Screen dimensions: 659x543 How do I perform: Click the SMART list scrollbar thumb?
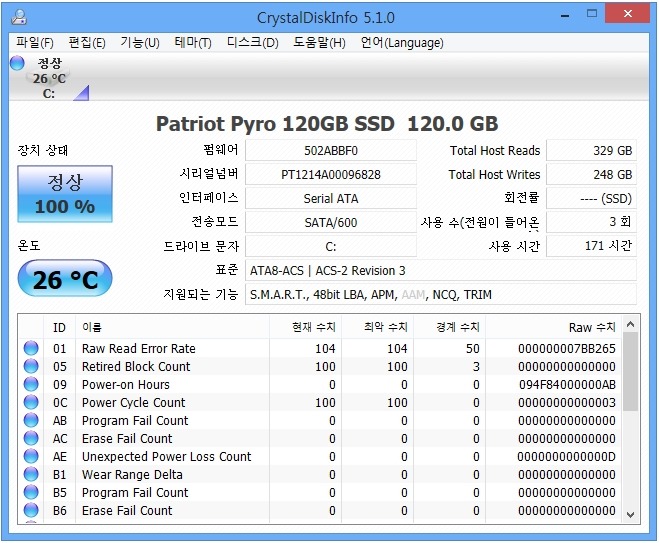630,371
